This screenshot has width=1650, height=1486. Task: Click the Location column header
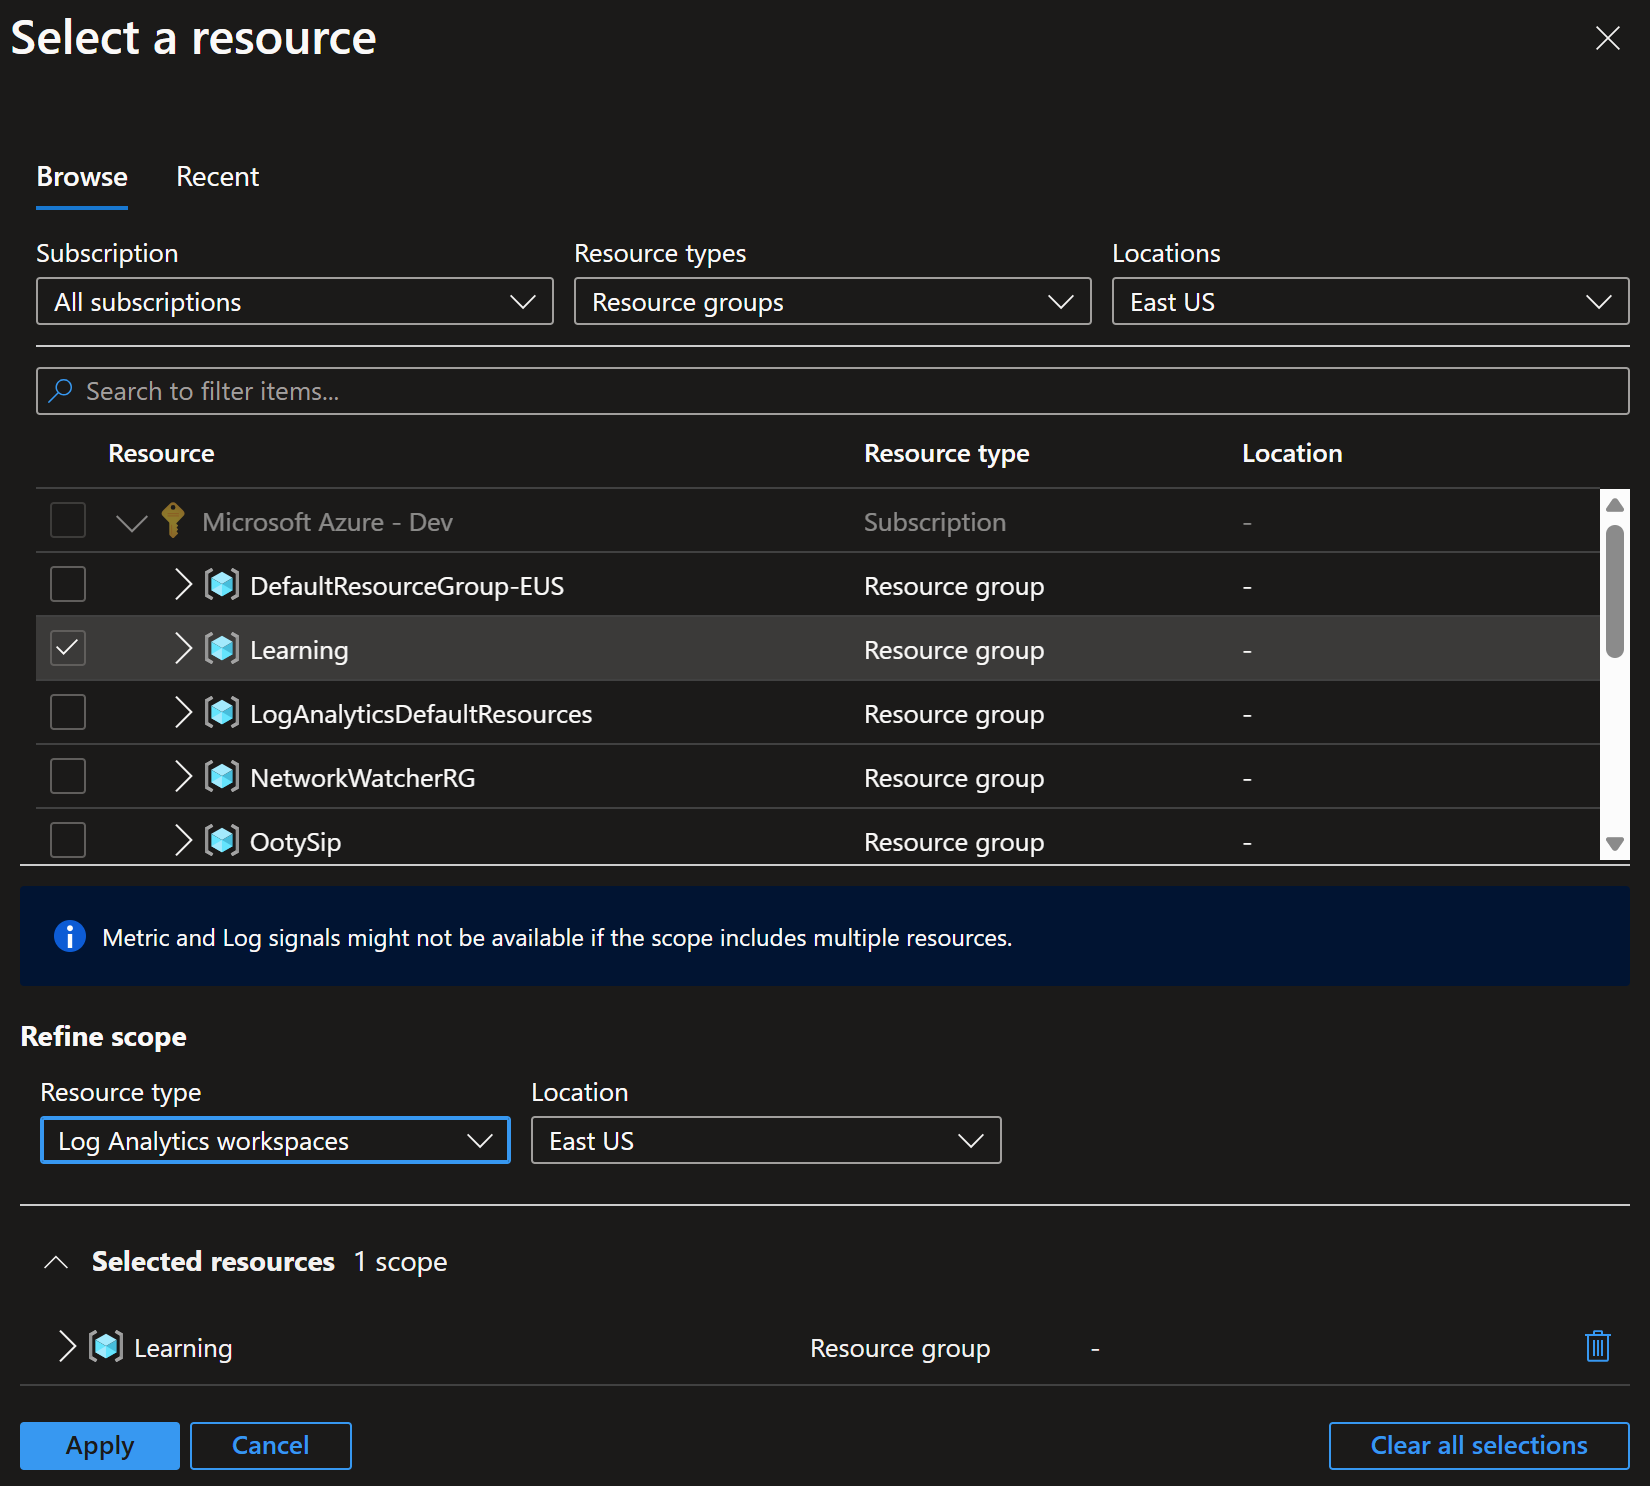(1292, 453)
